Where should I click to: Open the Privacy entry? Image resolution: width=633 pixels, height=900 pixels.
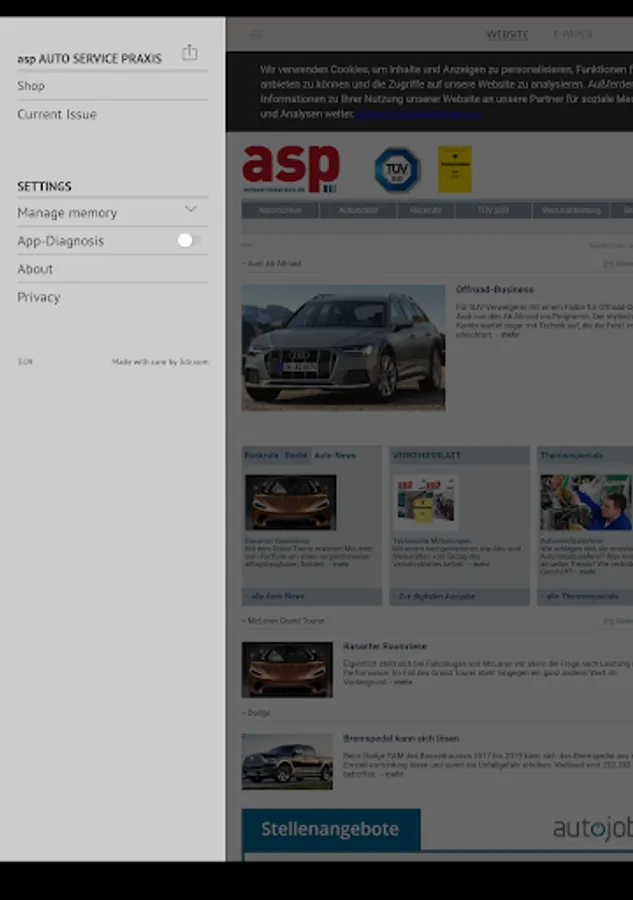[x=39, y=297]
